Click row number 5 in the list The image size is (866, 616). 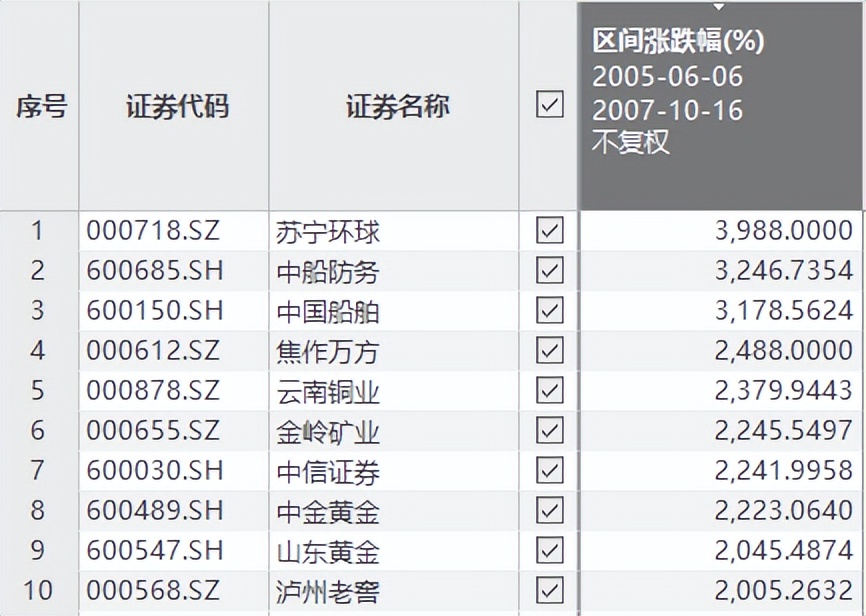(x=36, y=391)
